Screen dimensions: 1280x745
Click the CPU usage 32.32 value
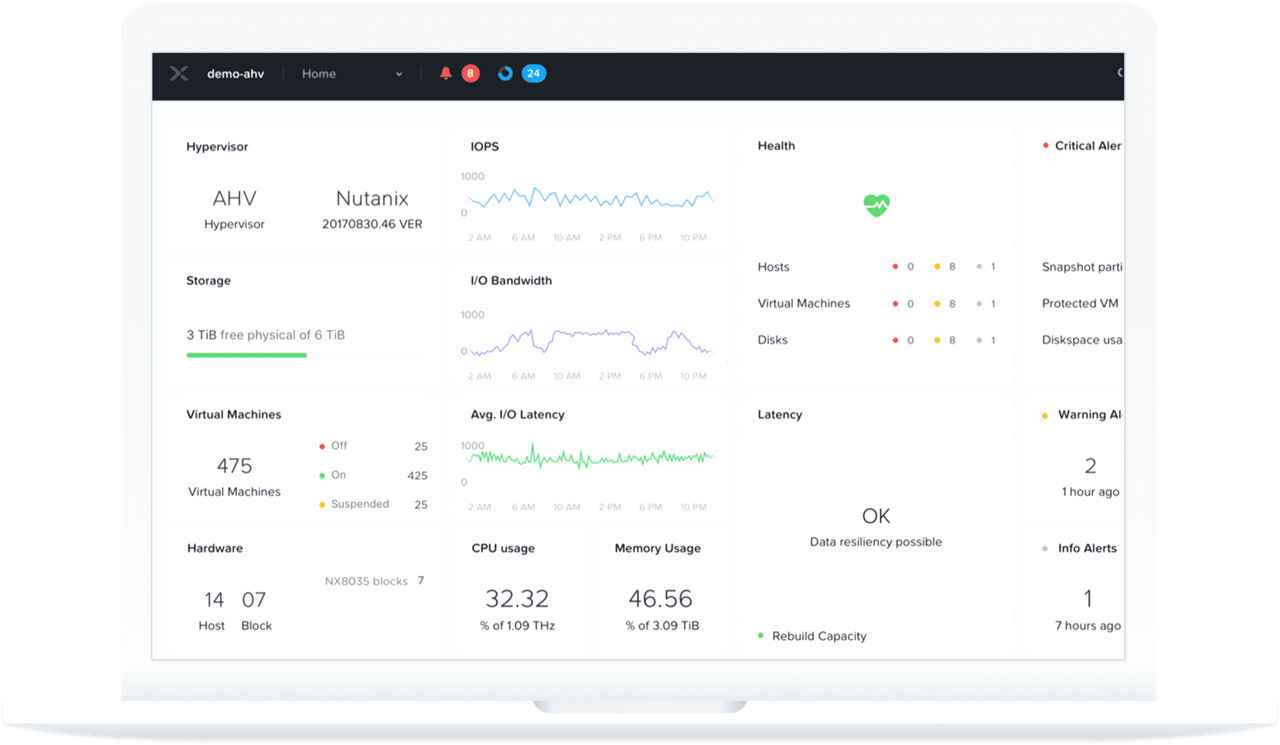pos(517,599)
